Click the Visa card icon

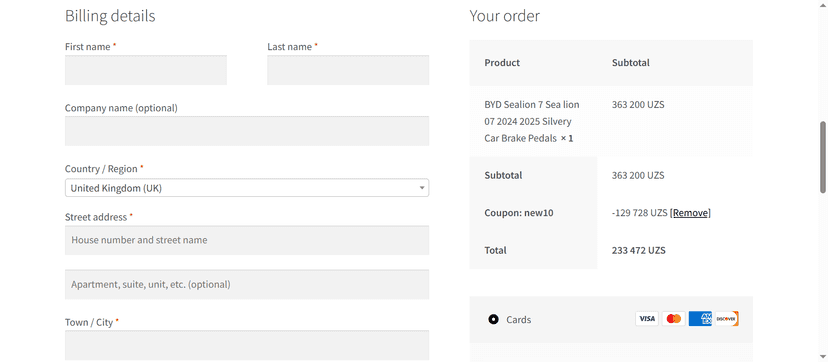click(x=647, y=319)
